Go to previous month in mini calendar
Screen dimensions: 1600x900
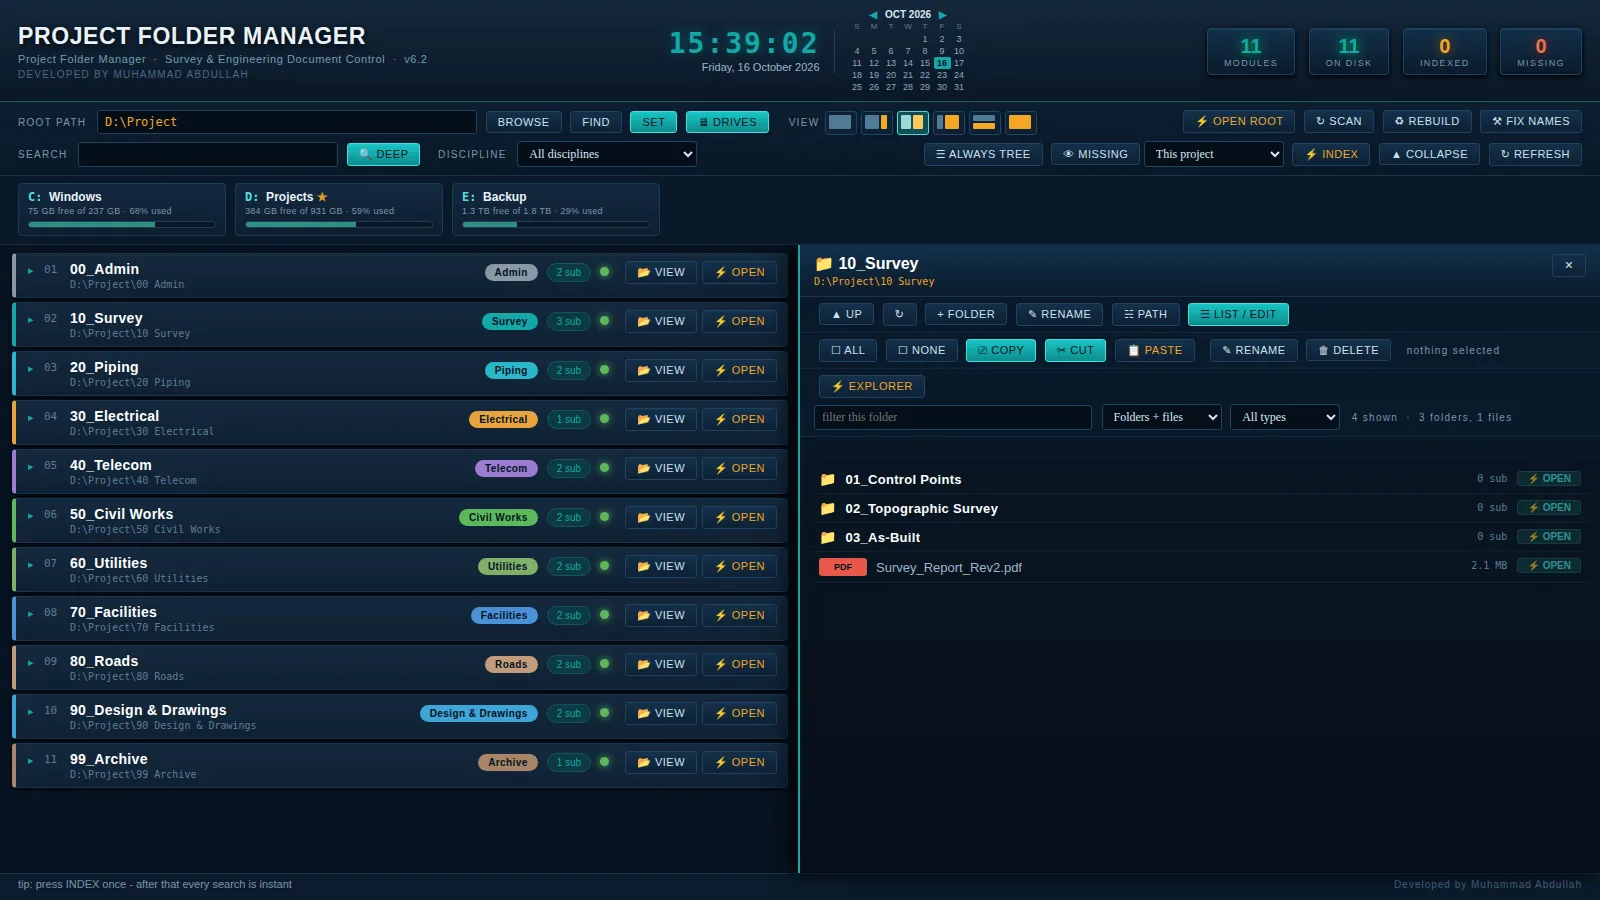(873, 15)
